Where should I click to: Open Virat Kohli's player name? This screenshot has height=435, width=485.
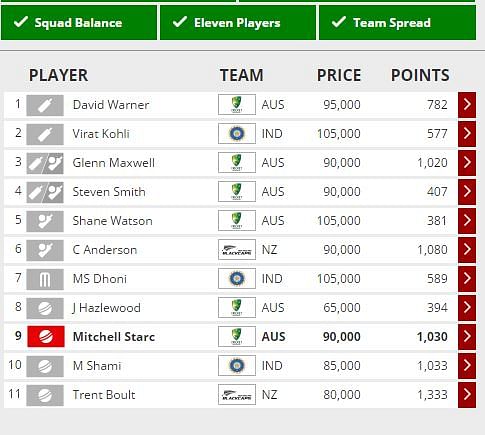pos(101,134)
